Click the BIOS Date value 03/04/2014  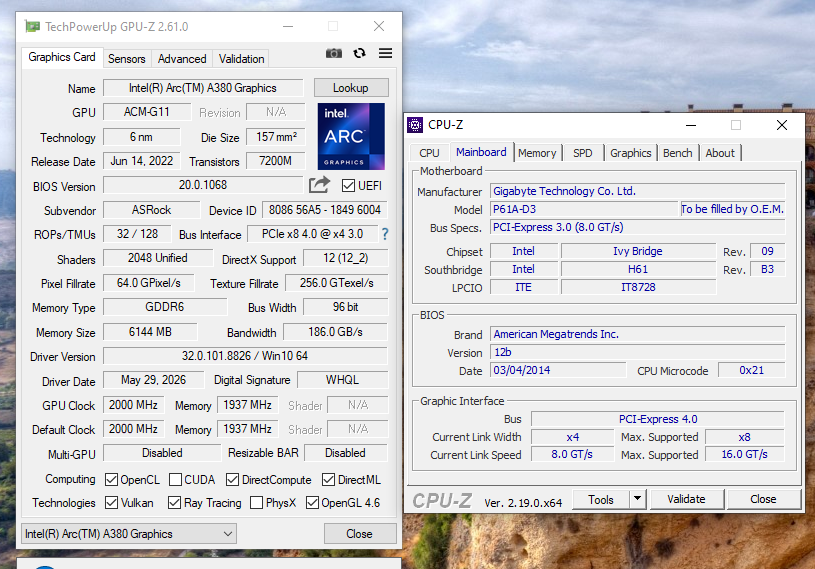pyautogui.click(x=558, y=370)
